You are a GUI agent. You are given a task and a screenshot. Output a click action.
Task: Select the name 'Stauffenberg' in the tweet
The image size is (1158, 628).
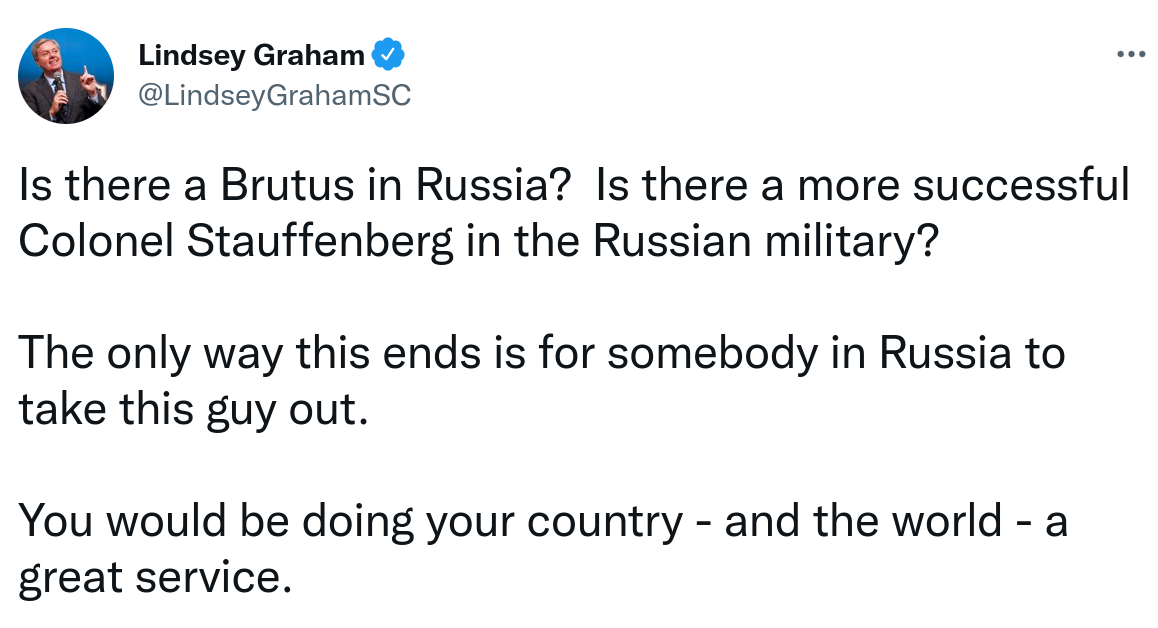(319, 241)
